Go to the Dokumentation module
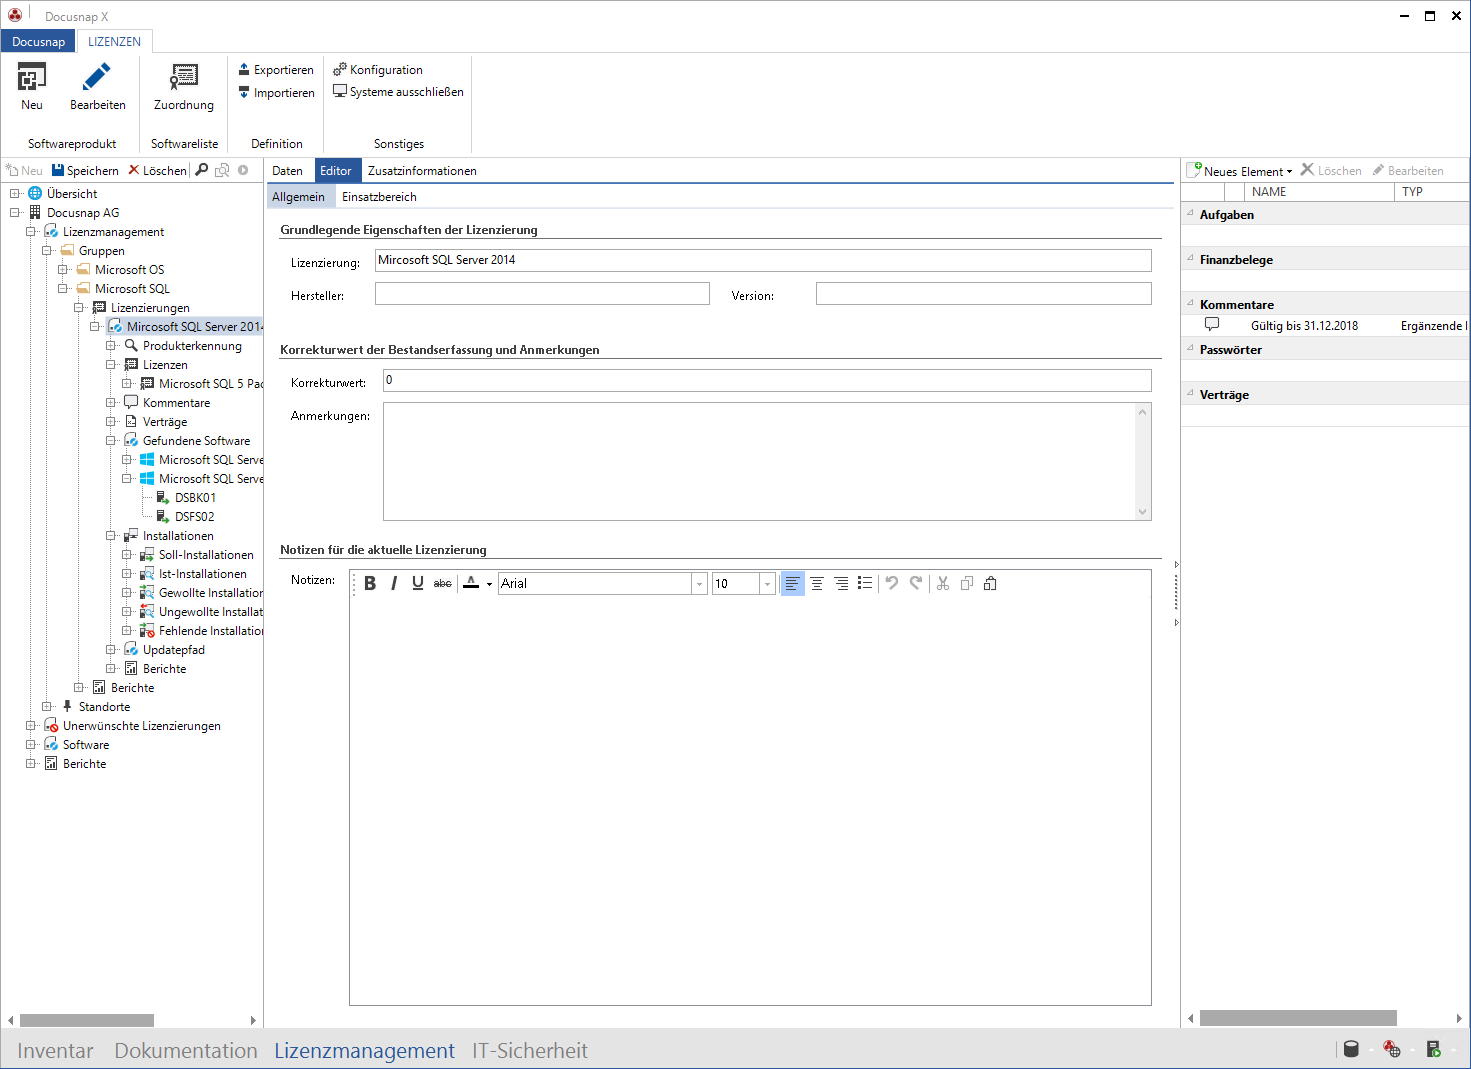 (x=186, y=1051)
